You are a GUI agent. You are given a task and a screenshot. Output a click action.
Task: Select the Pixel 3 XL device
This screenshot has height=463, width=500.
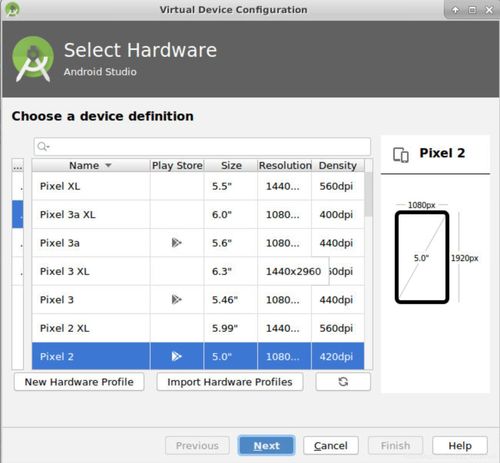(x=65, y=271)
